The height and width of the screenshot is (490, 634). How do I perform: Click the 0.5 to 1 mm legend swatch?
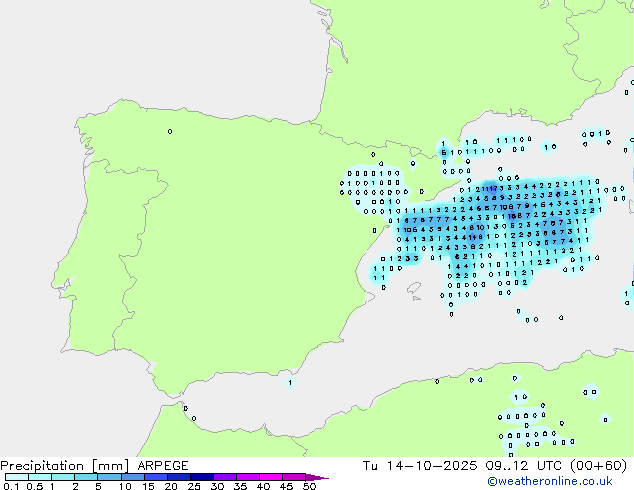pyautogui.click(x=40, y=477)
